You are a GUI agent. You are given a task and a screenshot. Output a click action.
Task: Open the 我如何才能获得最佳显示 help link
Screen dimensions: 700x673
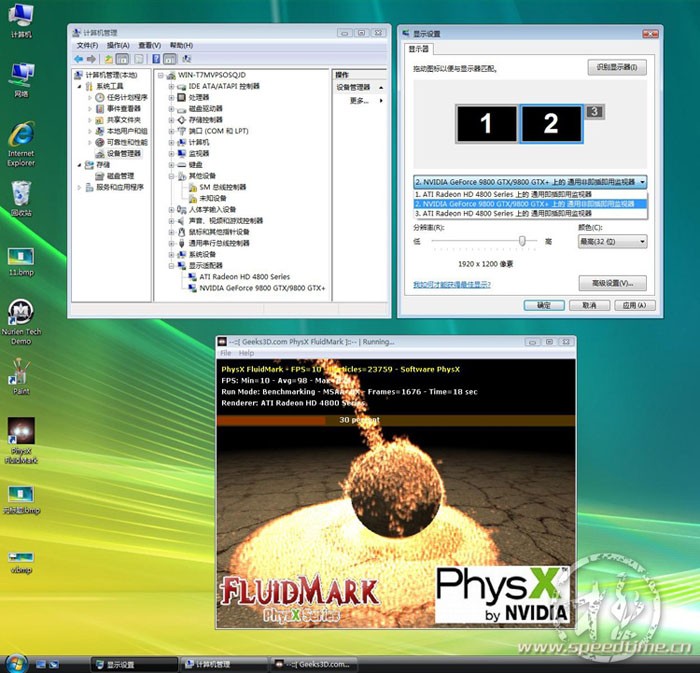[452, 284]
